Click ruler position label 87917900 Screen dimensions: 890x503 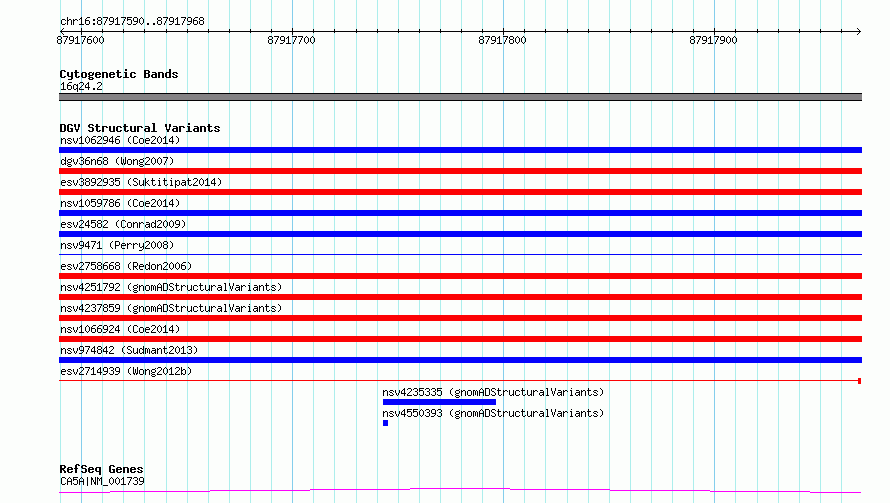[713, 40]
